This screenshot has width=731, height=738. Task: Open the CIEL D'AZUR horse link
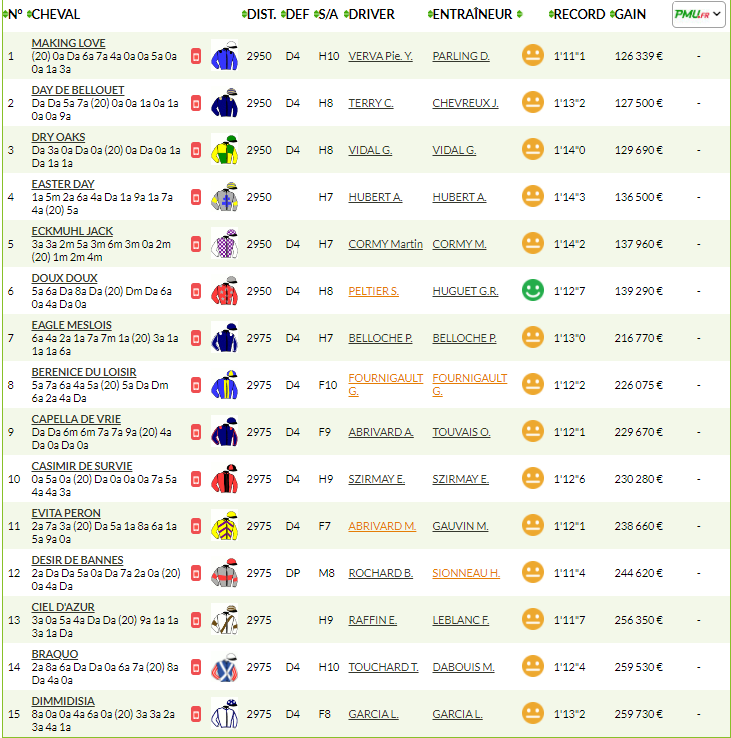[x=63, y=607]
